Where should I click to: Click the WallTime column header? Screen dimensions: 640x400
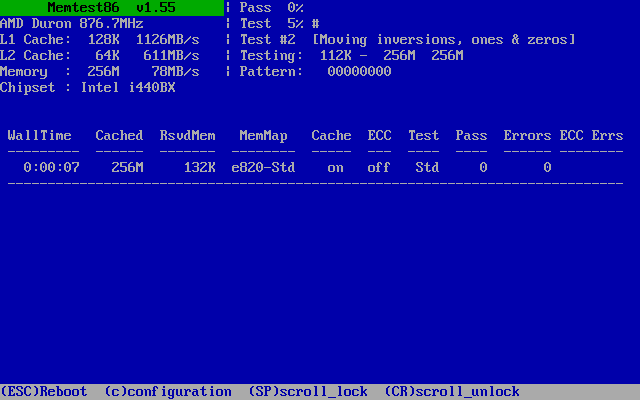(x=39, y=136)
